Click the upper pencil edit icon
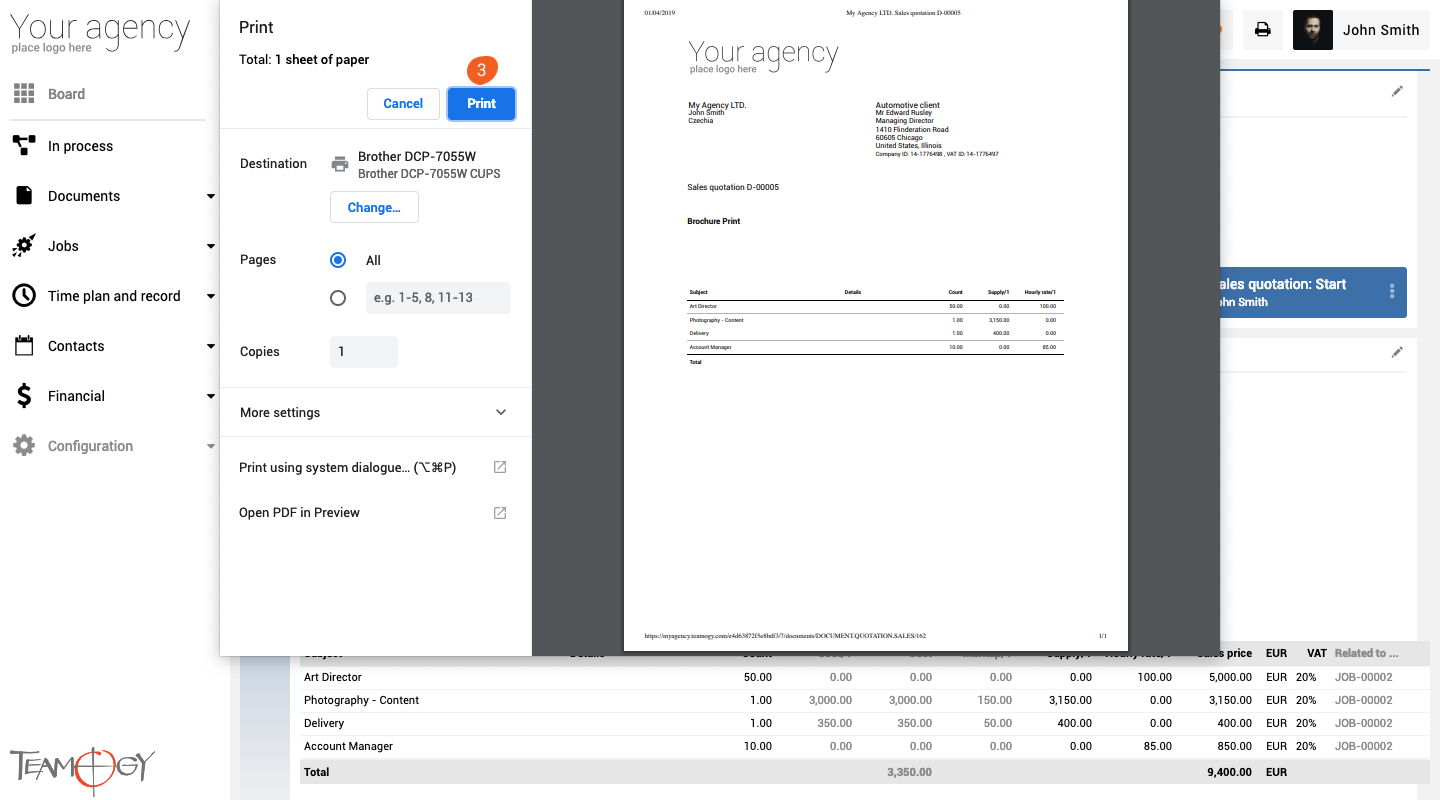Viewport: 1440px width, 800px height. click(1397, 91)
